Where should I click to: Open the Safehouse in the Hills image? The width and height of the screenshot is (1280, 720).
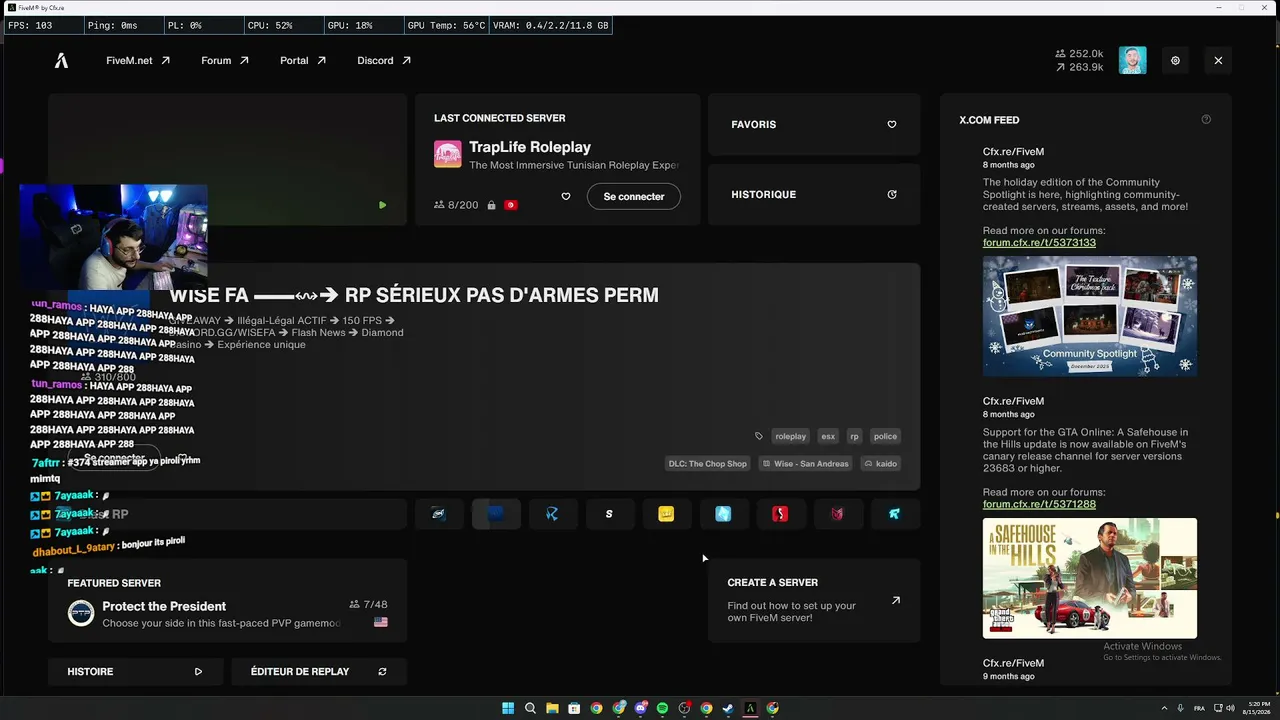click(x=1090, y=578)
